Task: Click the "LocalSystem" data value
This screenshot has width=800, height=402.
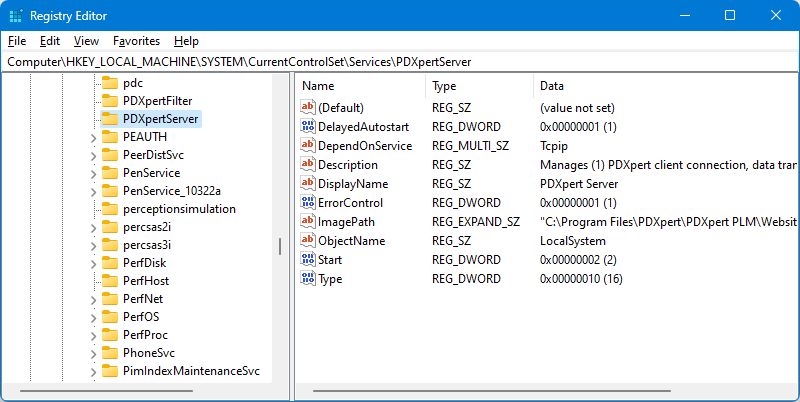Action: coord(572,241)
